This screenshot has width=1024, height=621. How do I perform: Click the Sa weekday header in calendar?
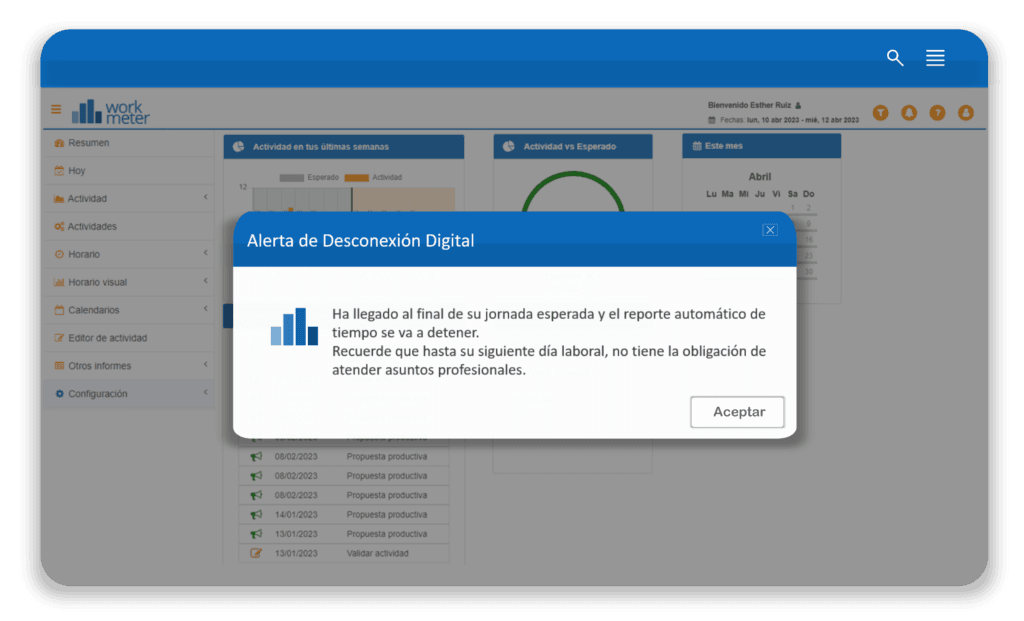pos(793,194)
